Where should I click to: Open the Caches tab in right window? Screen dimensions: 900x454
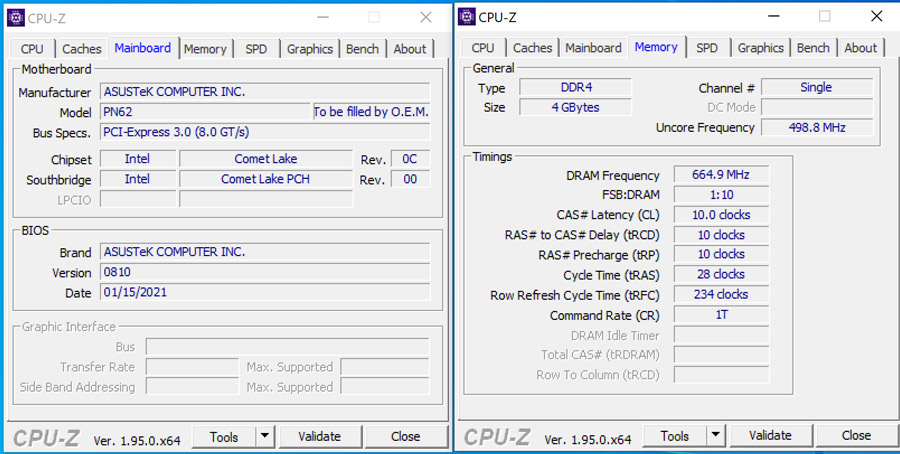(532, 48)
